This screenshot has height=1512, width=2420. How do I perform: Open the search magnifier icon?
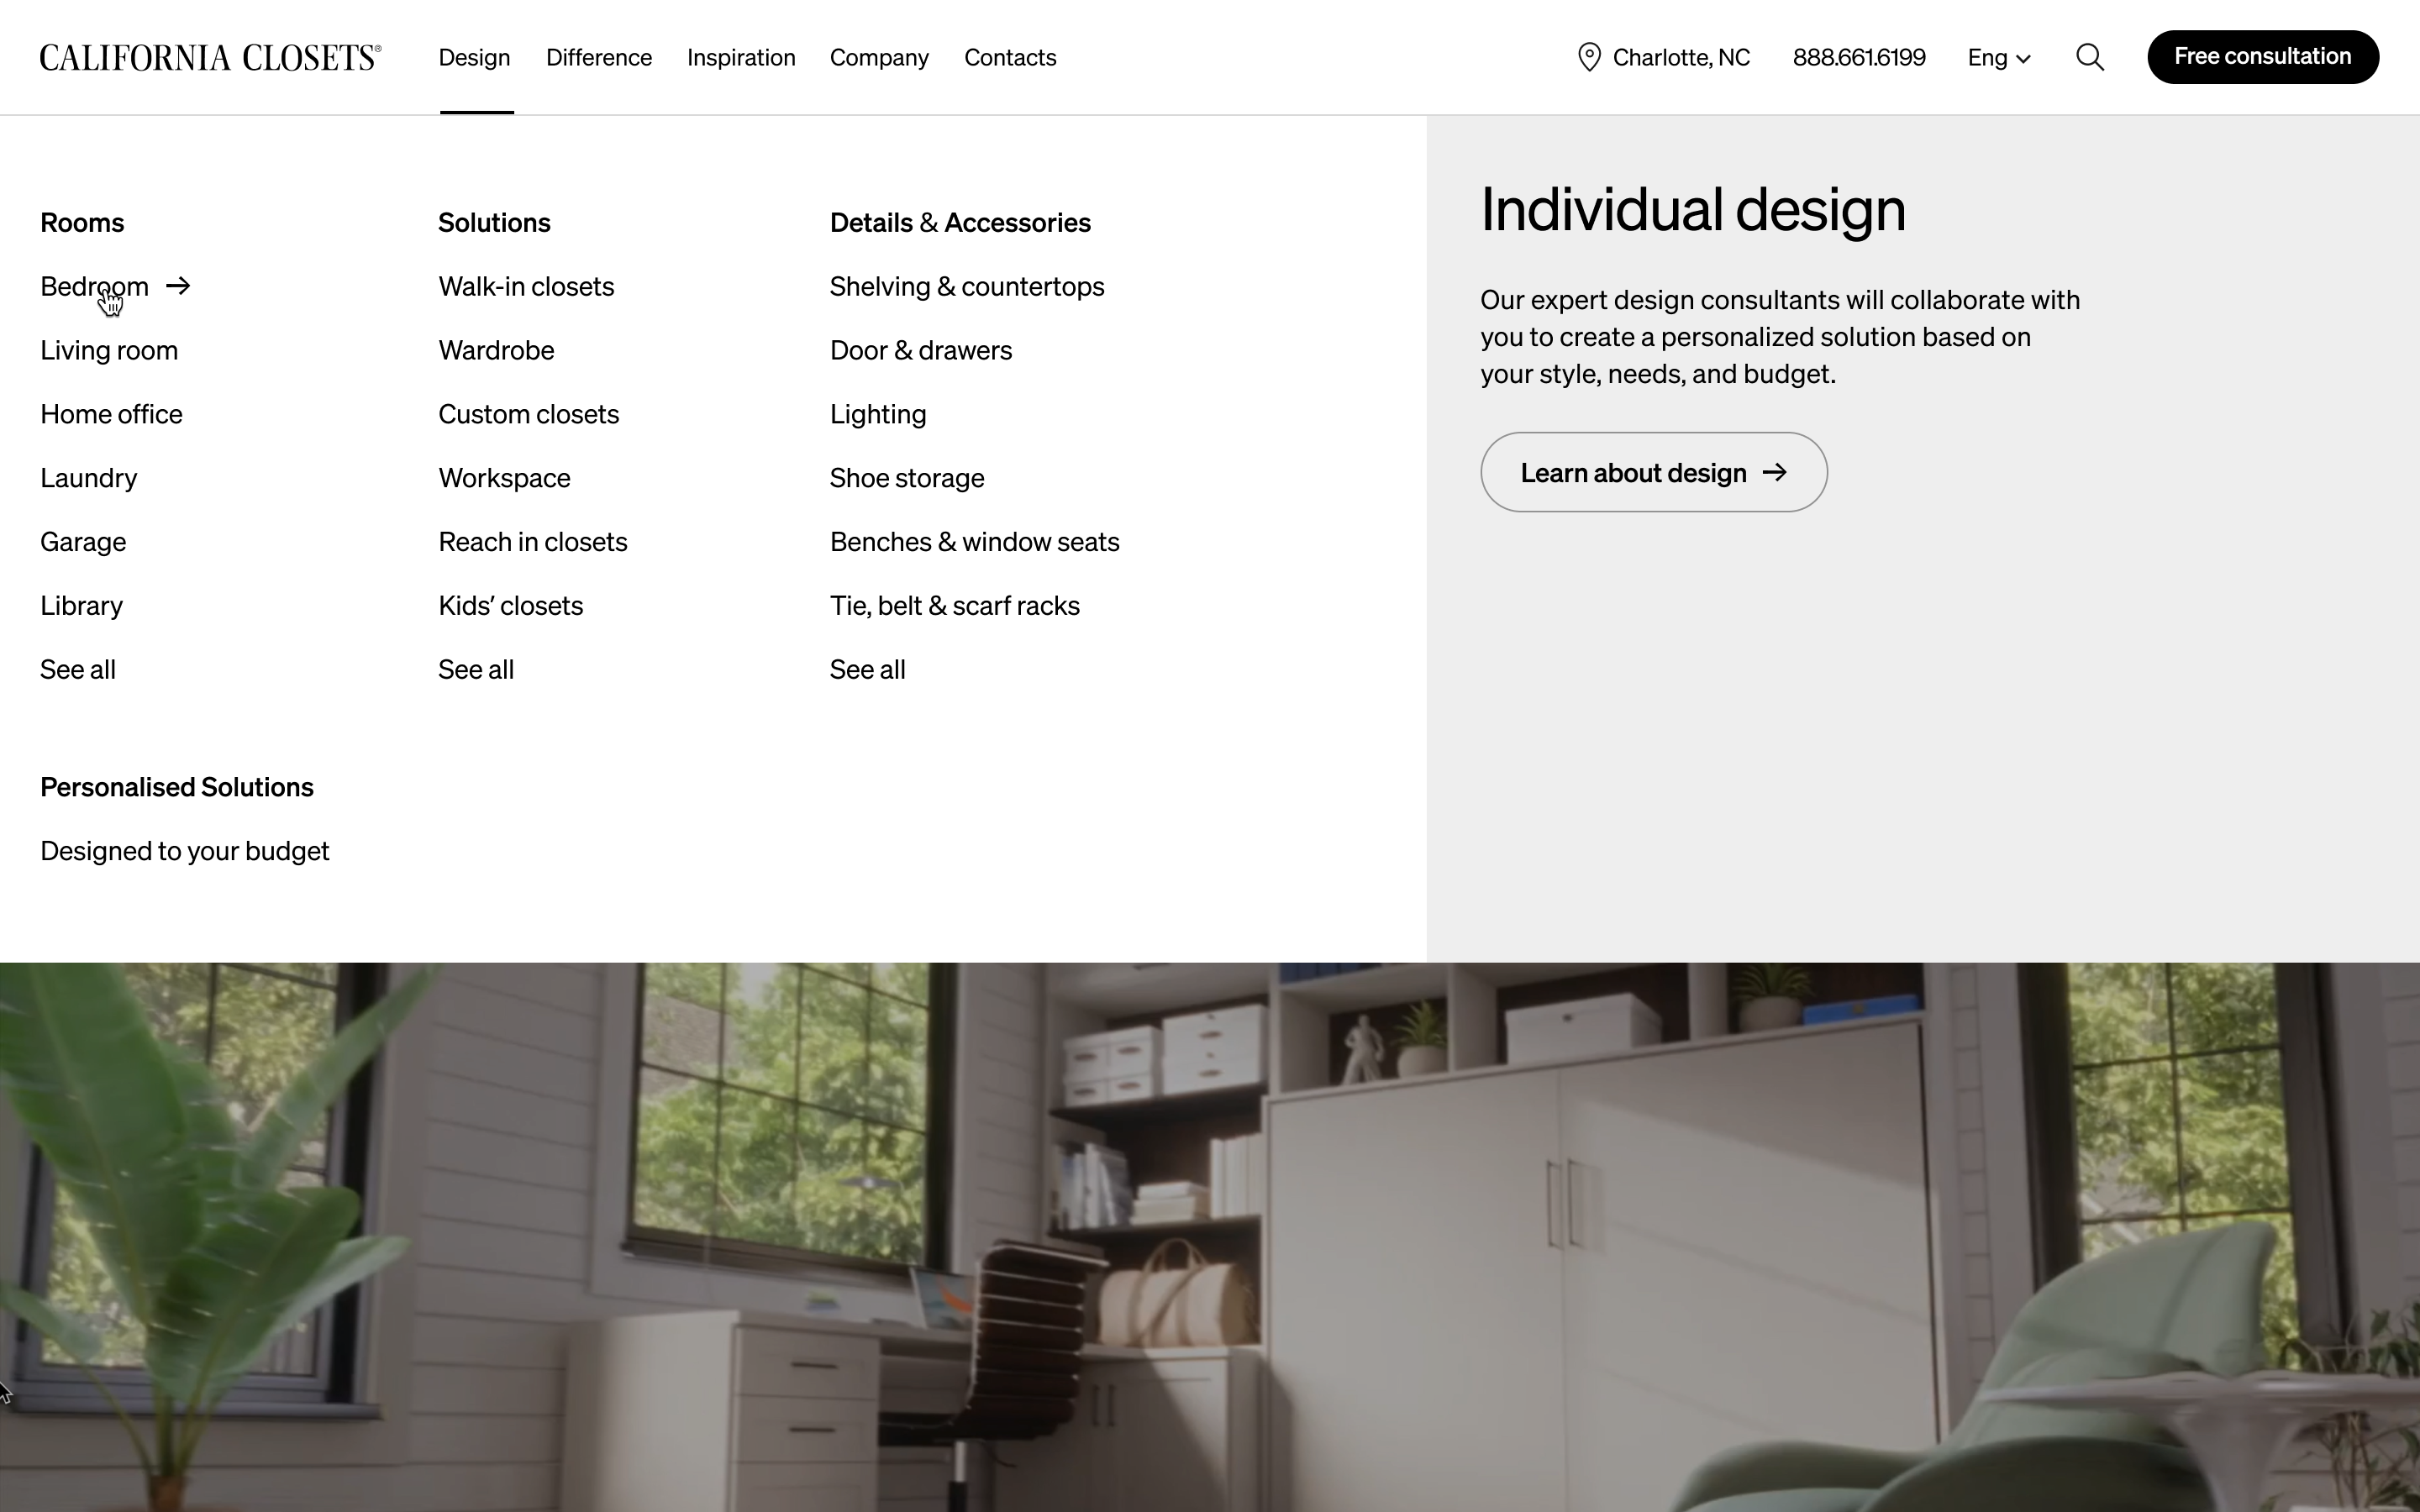2090,57
